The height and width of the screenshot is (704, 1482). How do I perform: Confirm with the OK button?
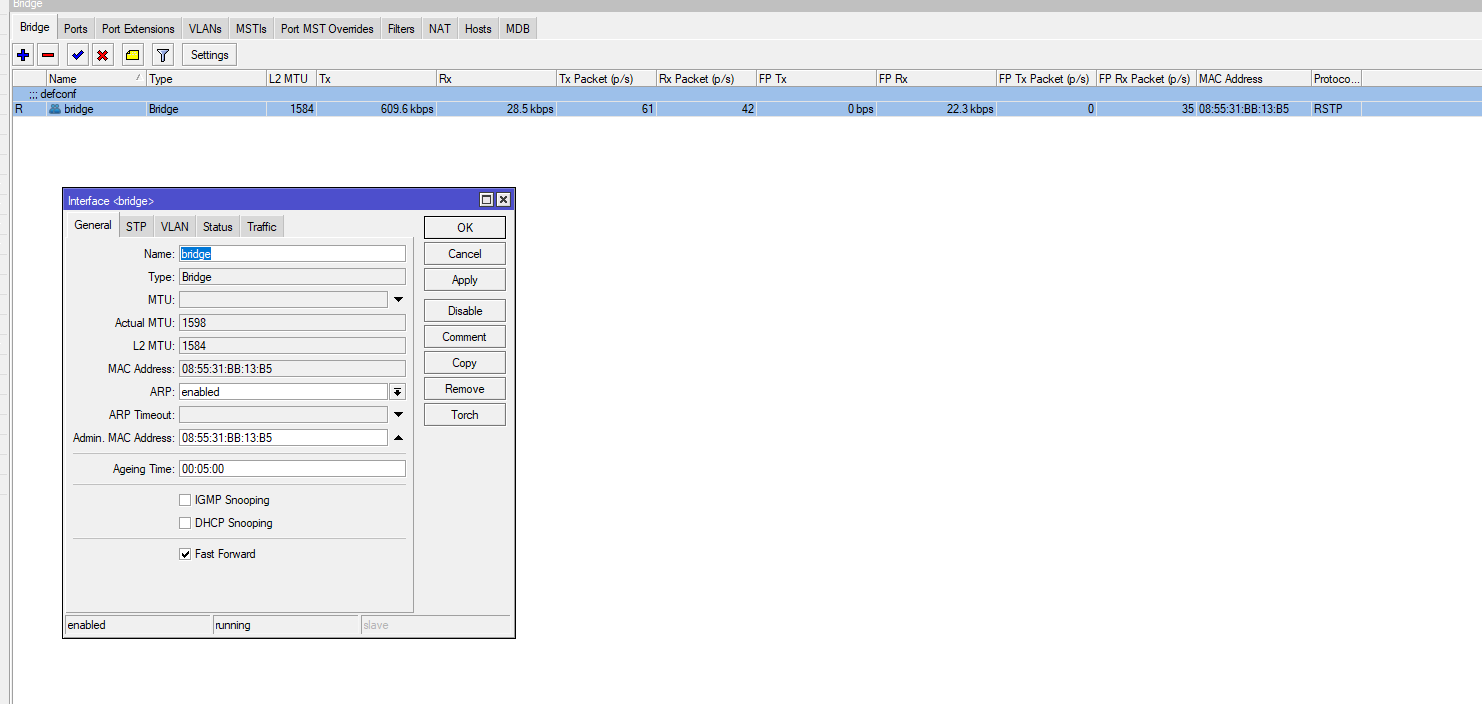click(465, 228)
